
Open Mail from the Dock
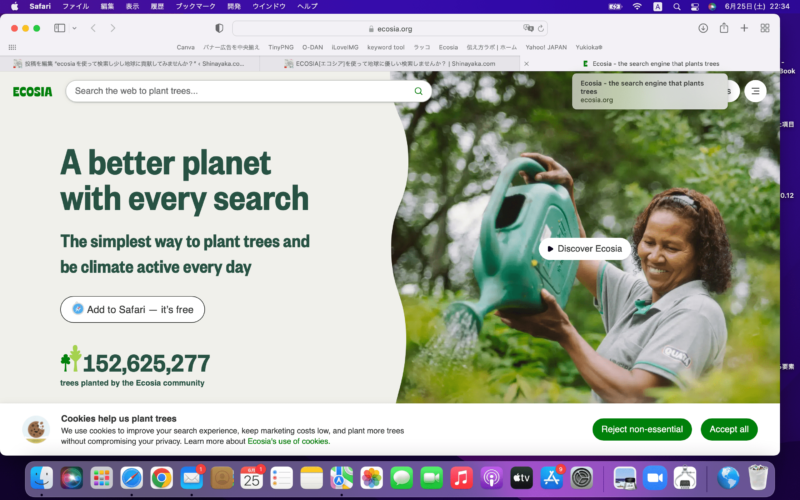pyautogui.click(x=191, y=478)
